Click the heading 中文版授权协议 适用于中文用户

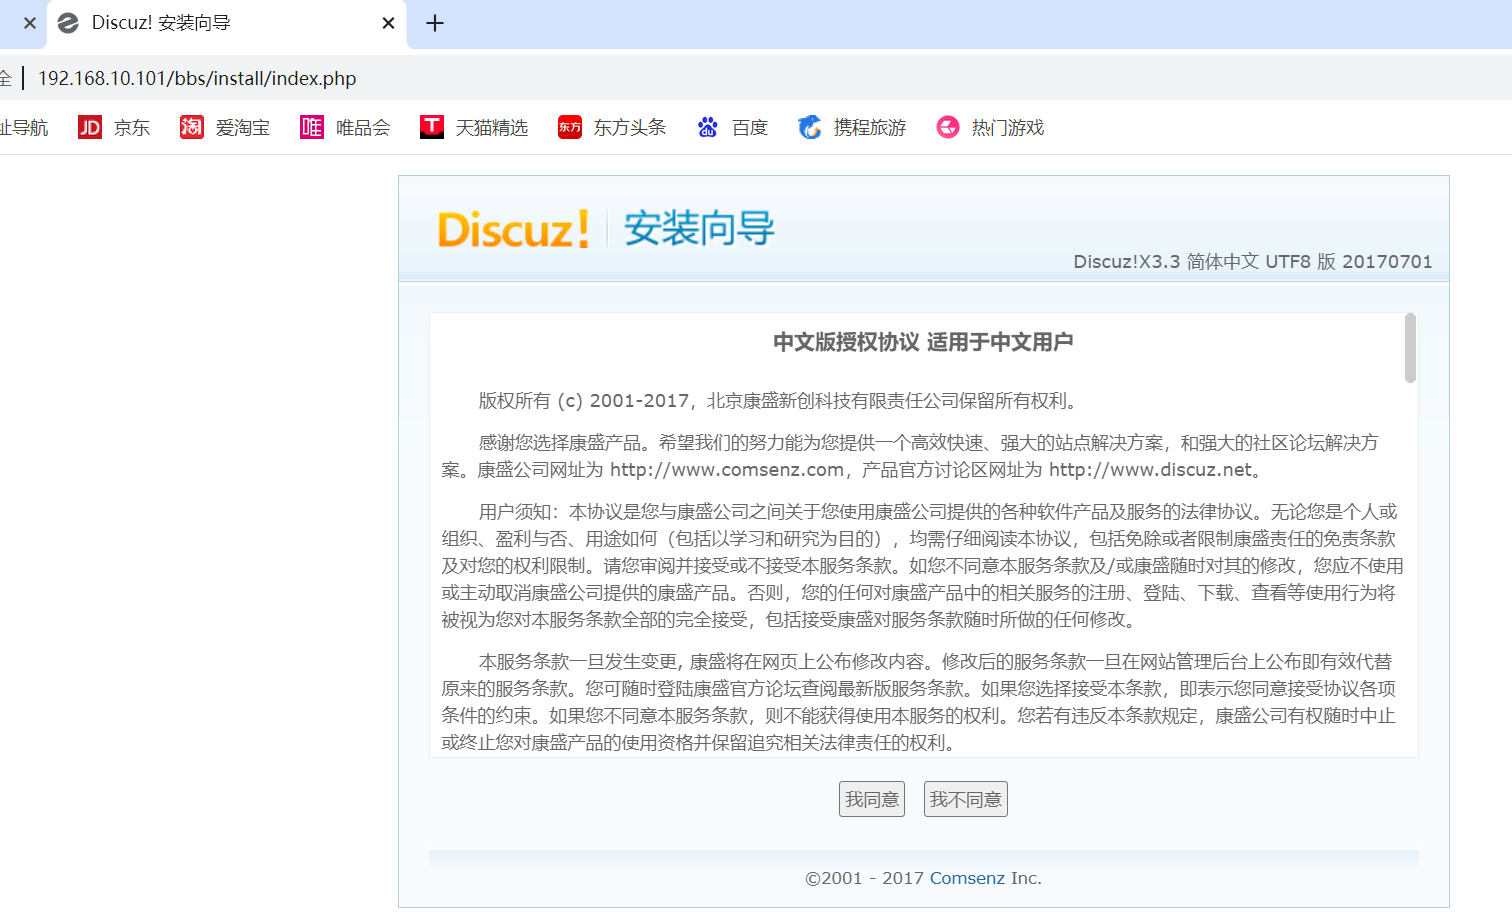(x=923, y=342)
